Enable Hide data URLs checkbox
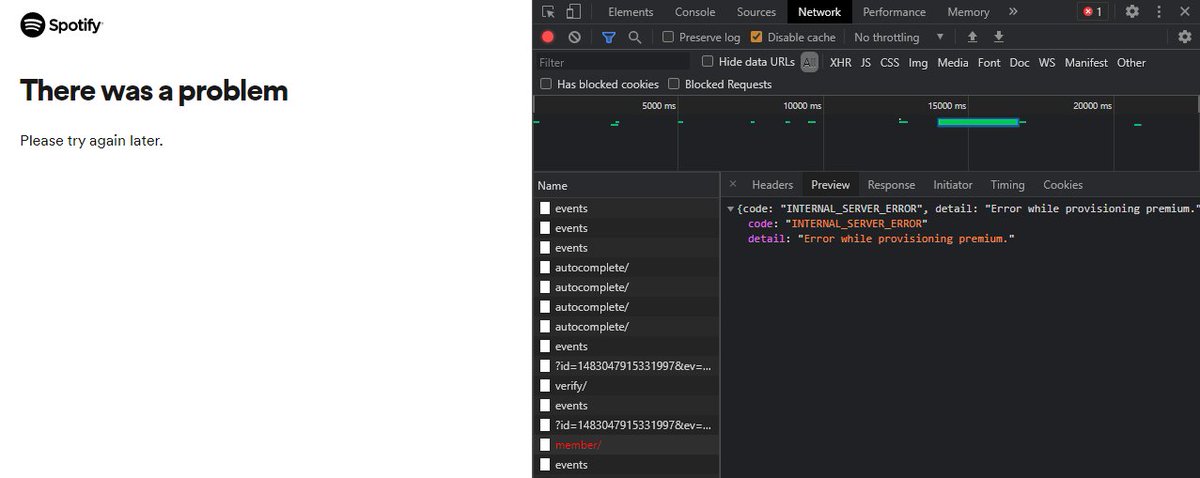 point(708,61)
